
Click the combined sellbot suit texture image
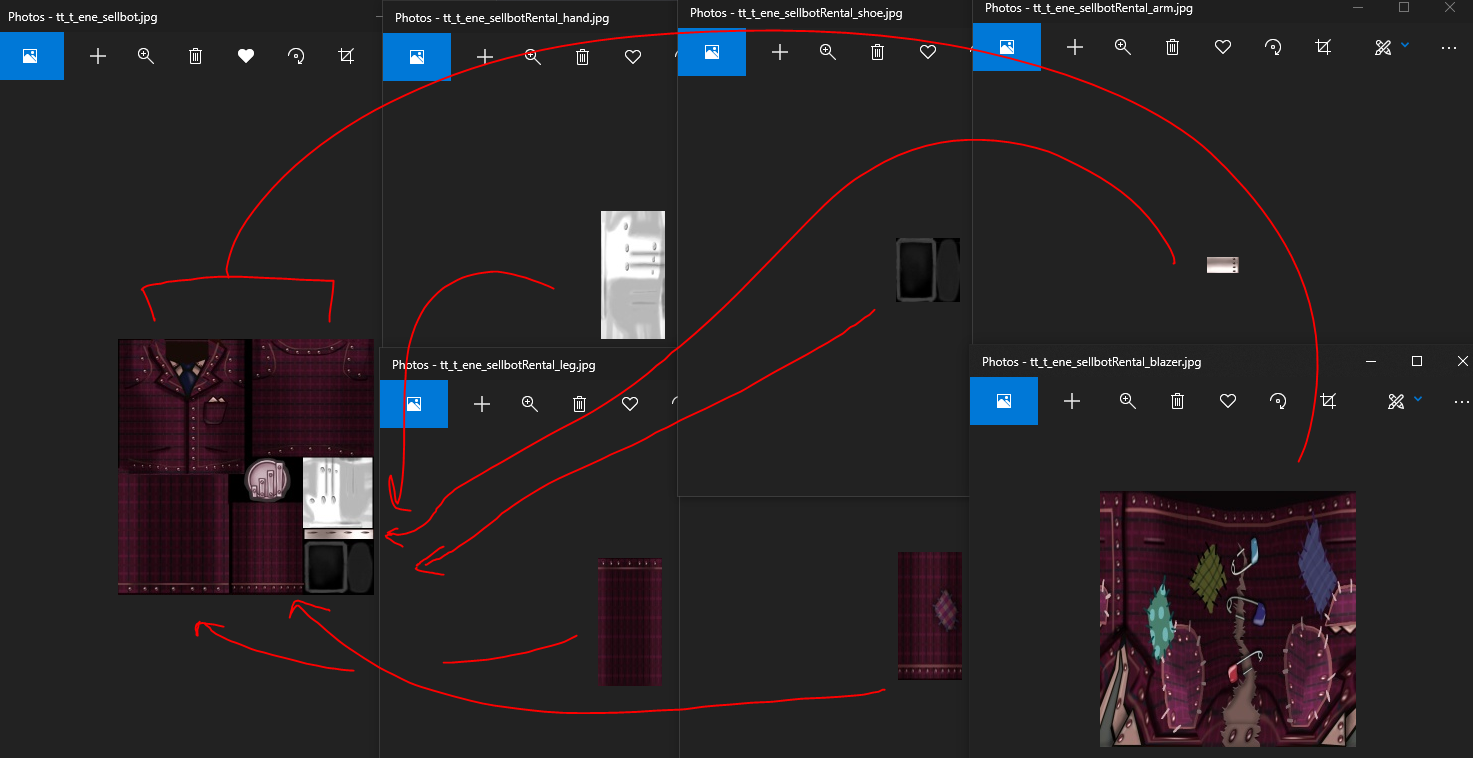click(x=246, y=467)
